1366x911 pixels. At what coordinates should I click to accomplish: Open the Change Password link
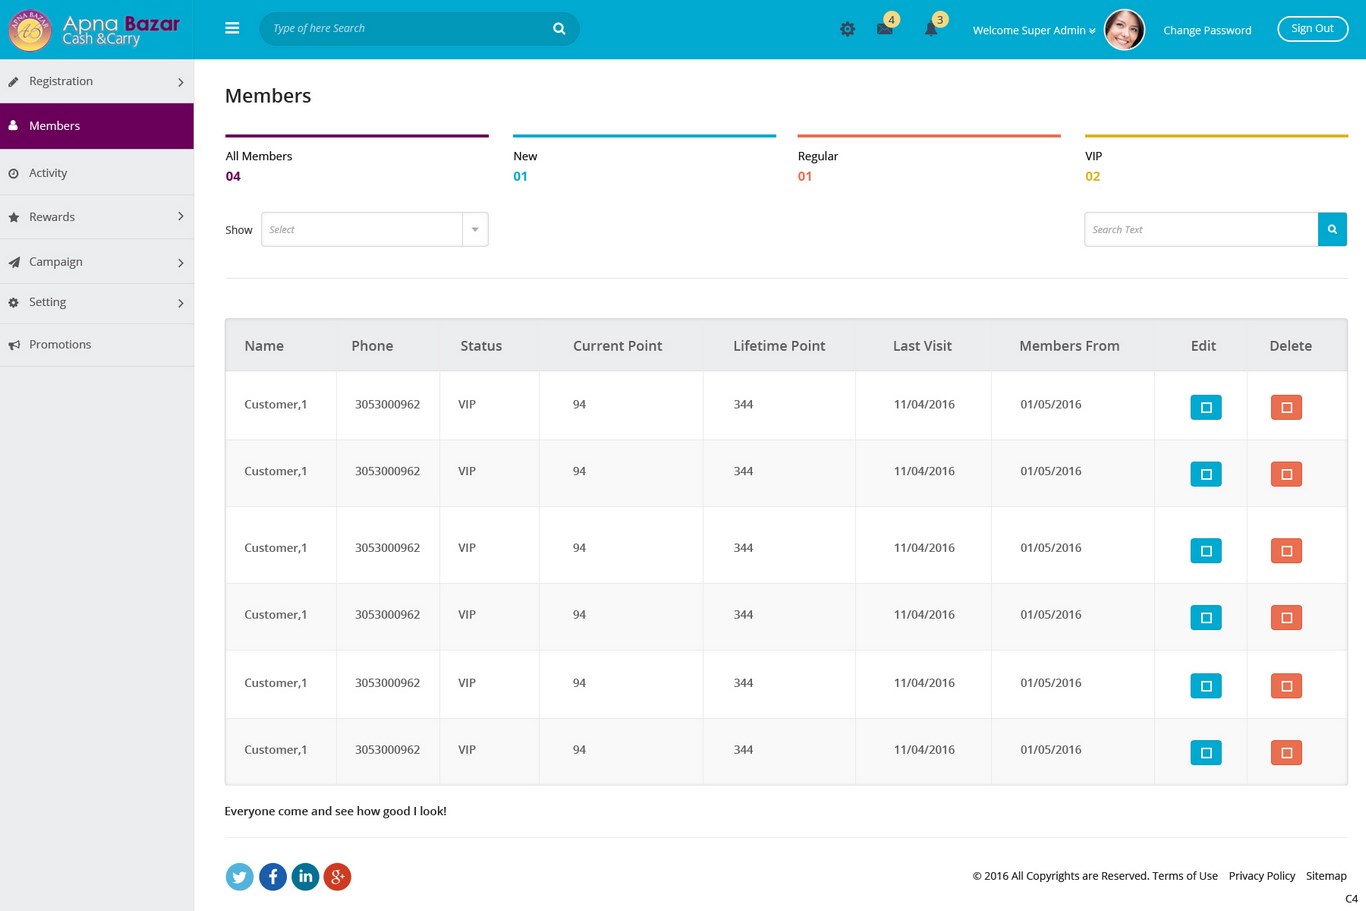click(x=1207, y=30)
